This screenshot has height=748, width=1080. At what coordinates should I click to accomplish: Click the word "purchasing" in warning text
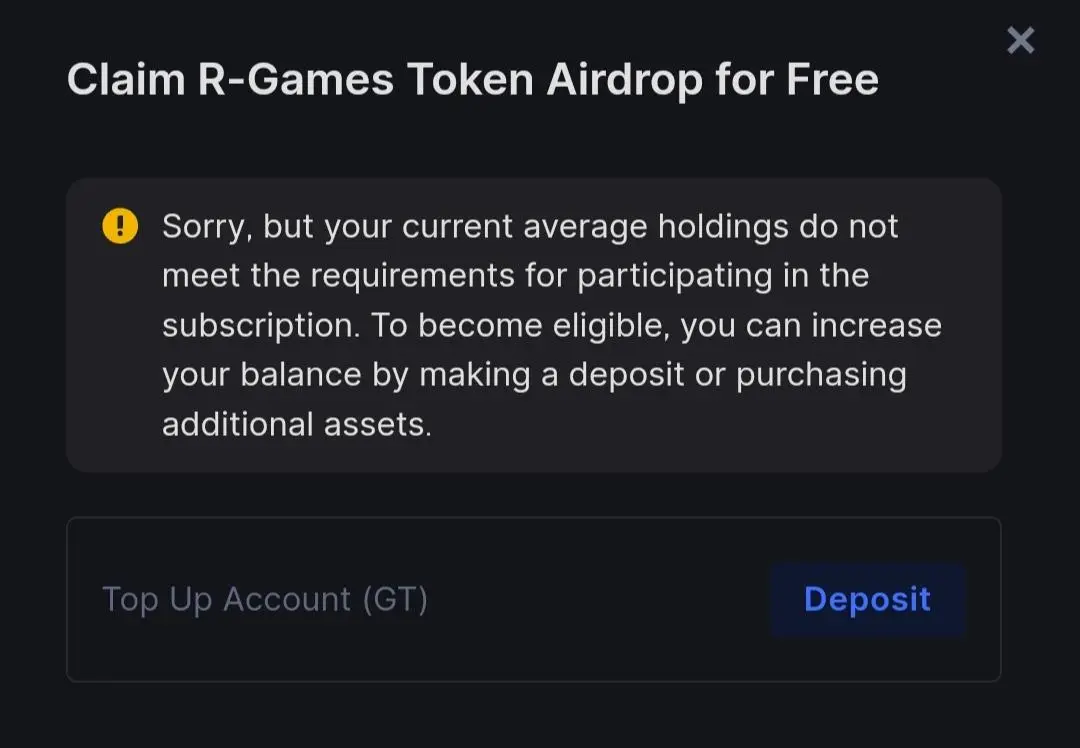(x=821, y=375)
